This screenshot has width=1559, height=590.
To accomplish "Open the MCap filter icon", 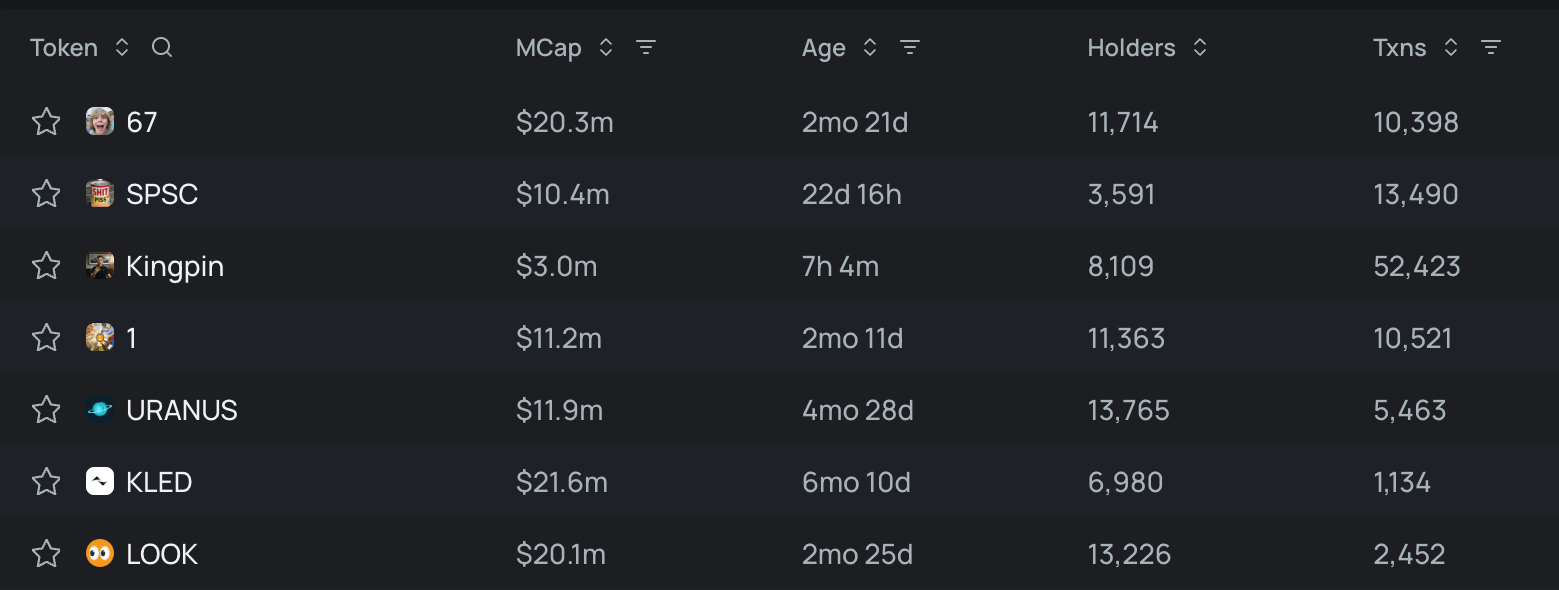I will [646, 47].
